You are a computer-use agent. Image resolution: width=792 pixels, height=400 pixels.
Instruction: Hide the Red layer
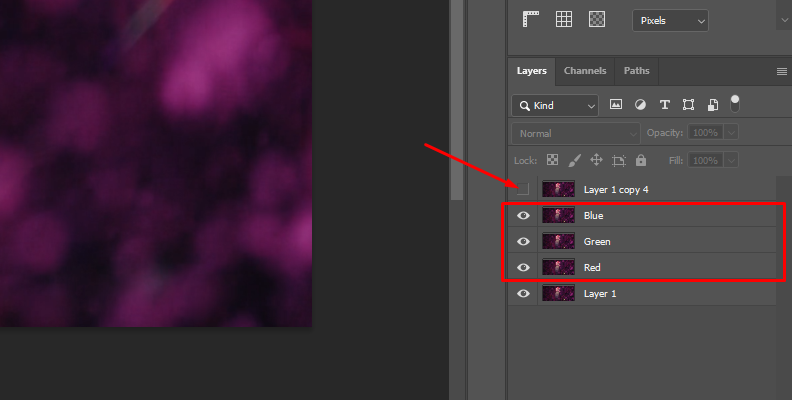523,267
